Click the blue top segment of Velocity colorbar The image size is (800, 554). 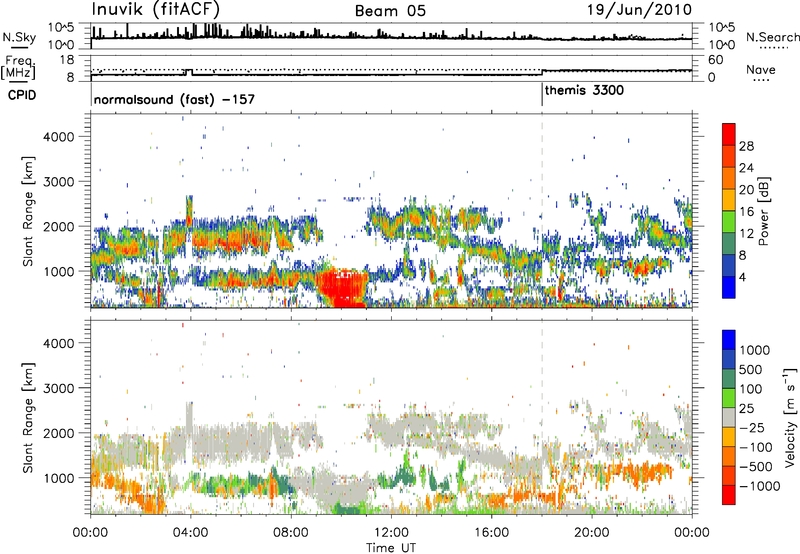point(729,340)
